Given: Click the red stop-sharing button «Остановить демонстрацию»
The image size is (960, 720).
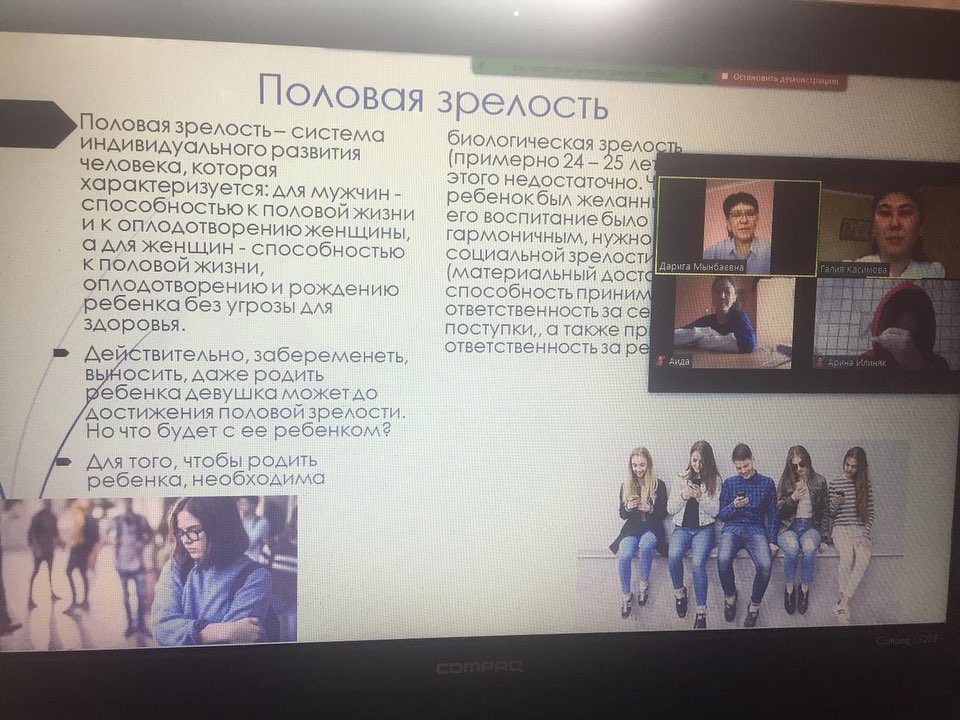Looking at the screenshot, I should click(782, 80).
